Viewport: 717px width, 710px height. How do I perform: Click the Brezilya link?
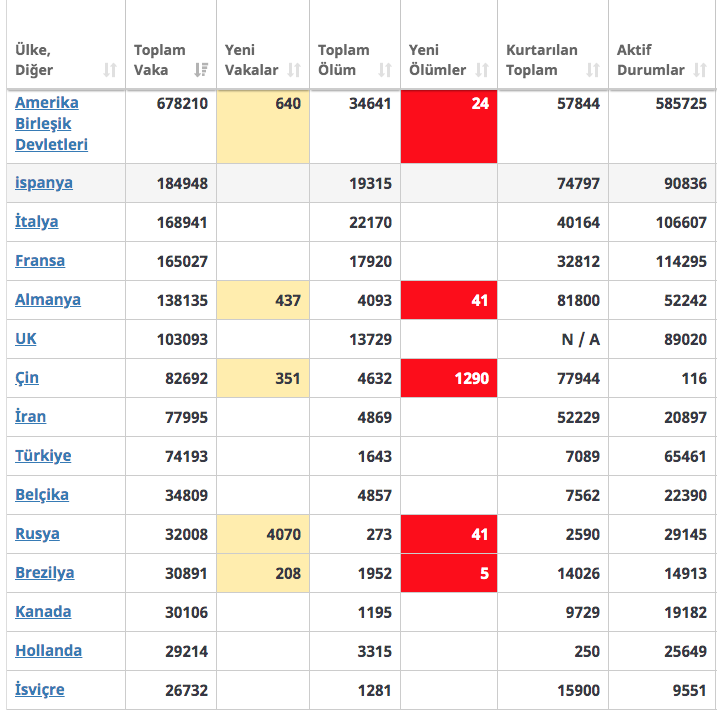point(45,573)
